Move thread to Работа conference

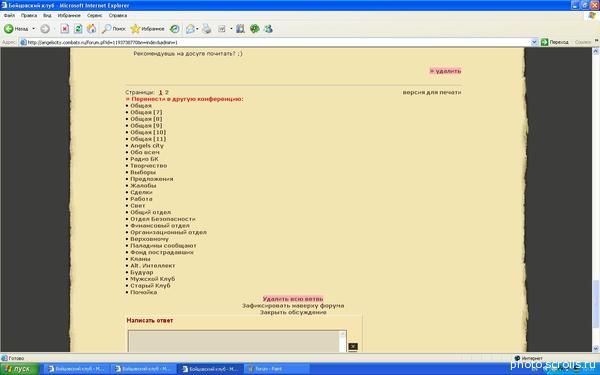tap(141, 199)
